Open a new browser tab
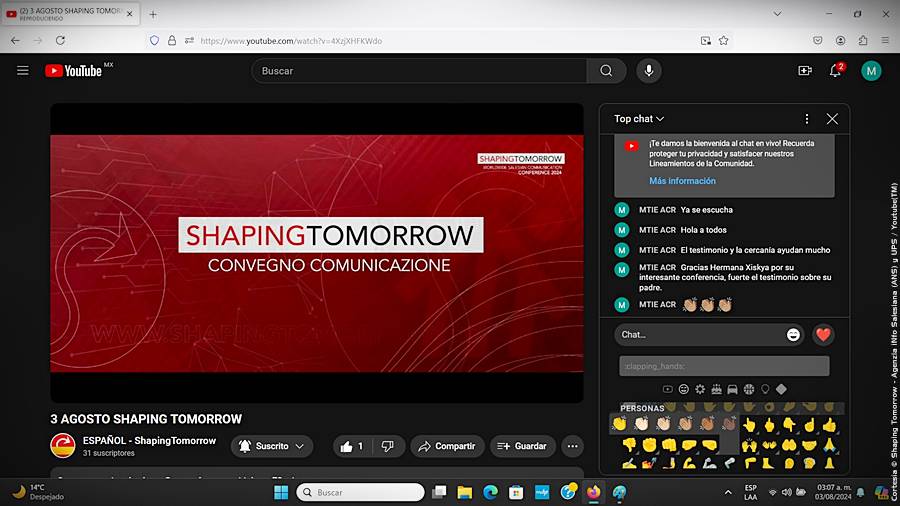 pyautogui.click(x=153, y=14)
